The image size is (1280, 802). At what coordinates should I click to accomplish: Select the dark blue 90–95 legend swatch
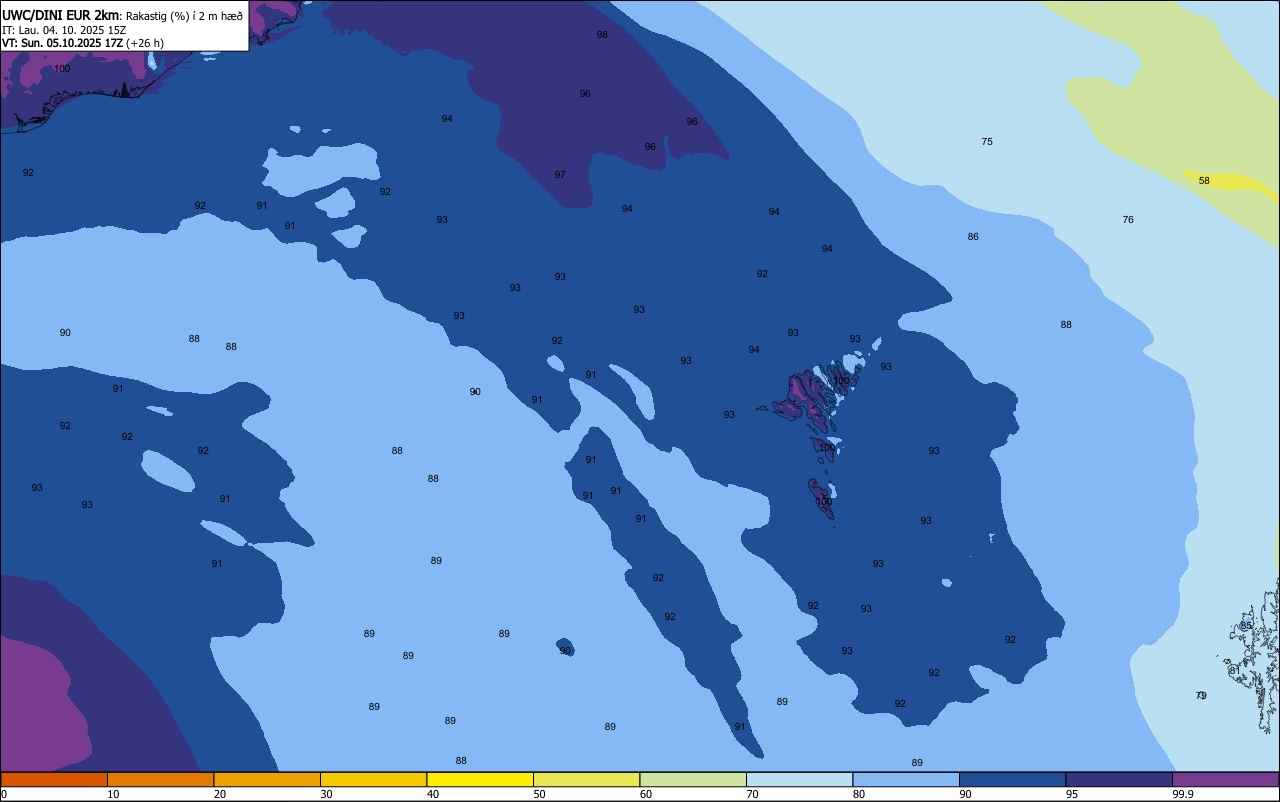click(x=1012, y=779)
